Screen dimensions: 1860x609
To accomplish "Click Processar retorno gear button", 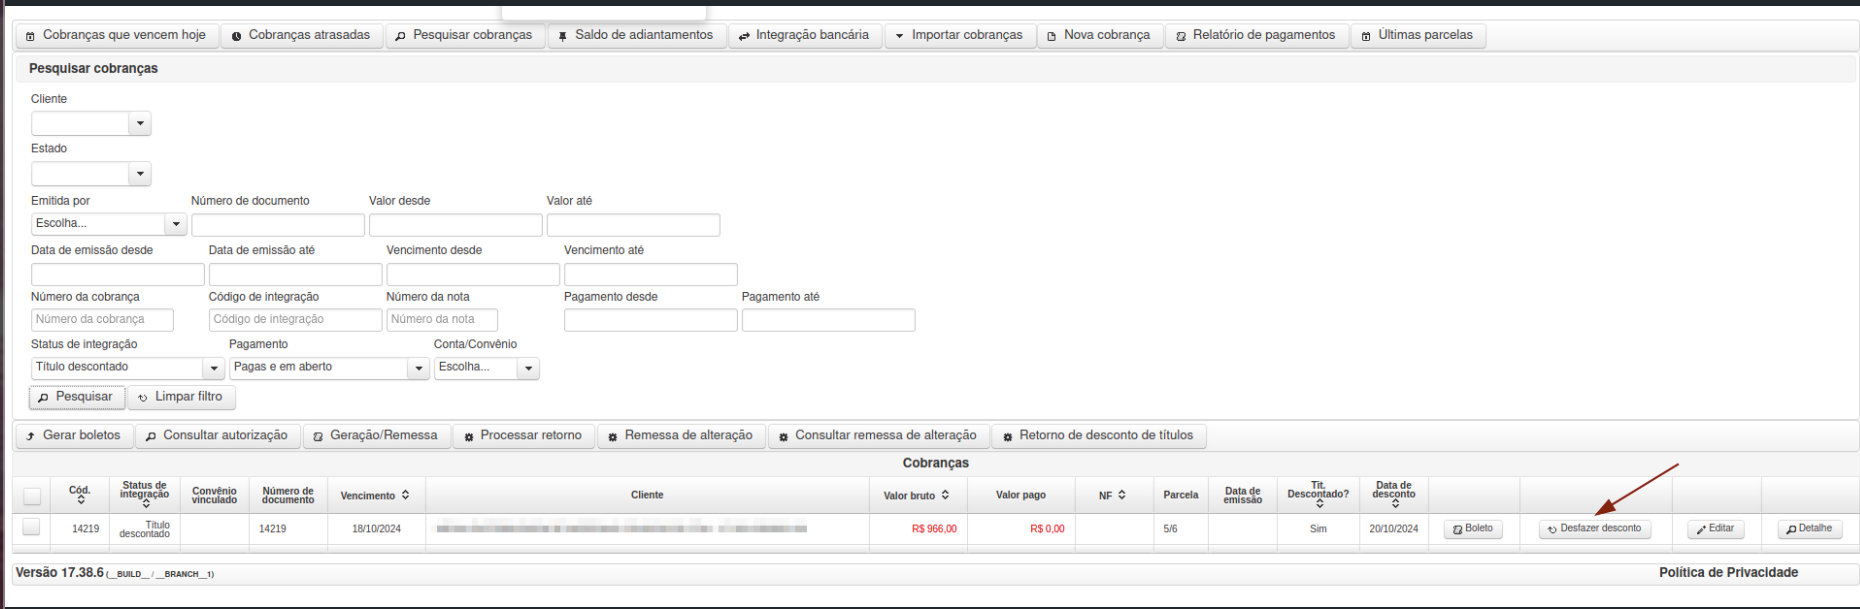I will (523, 436).
